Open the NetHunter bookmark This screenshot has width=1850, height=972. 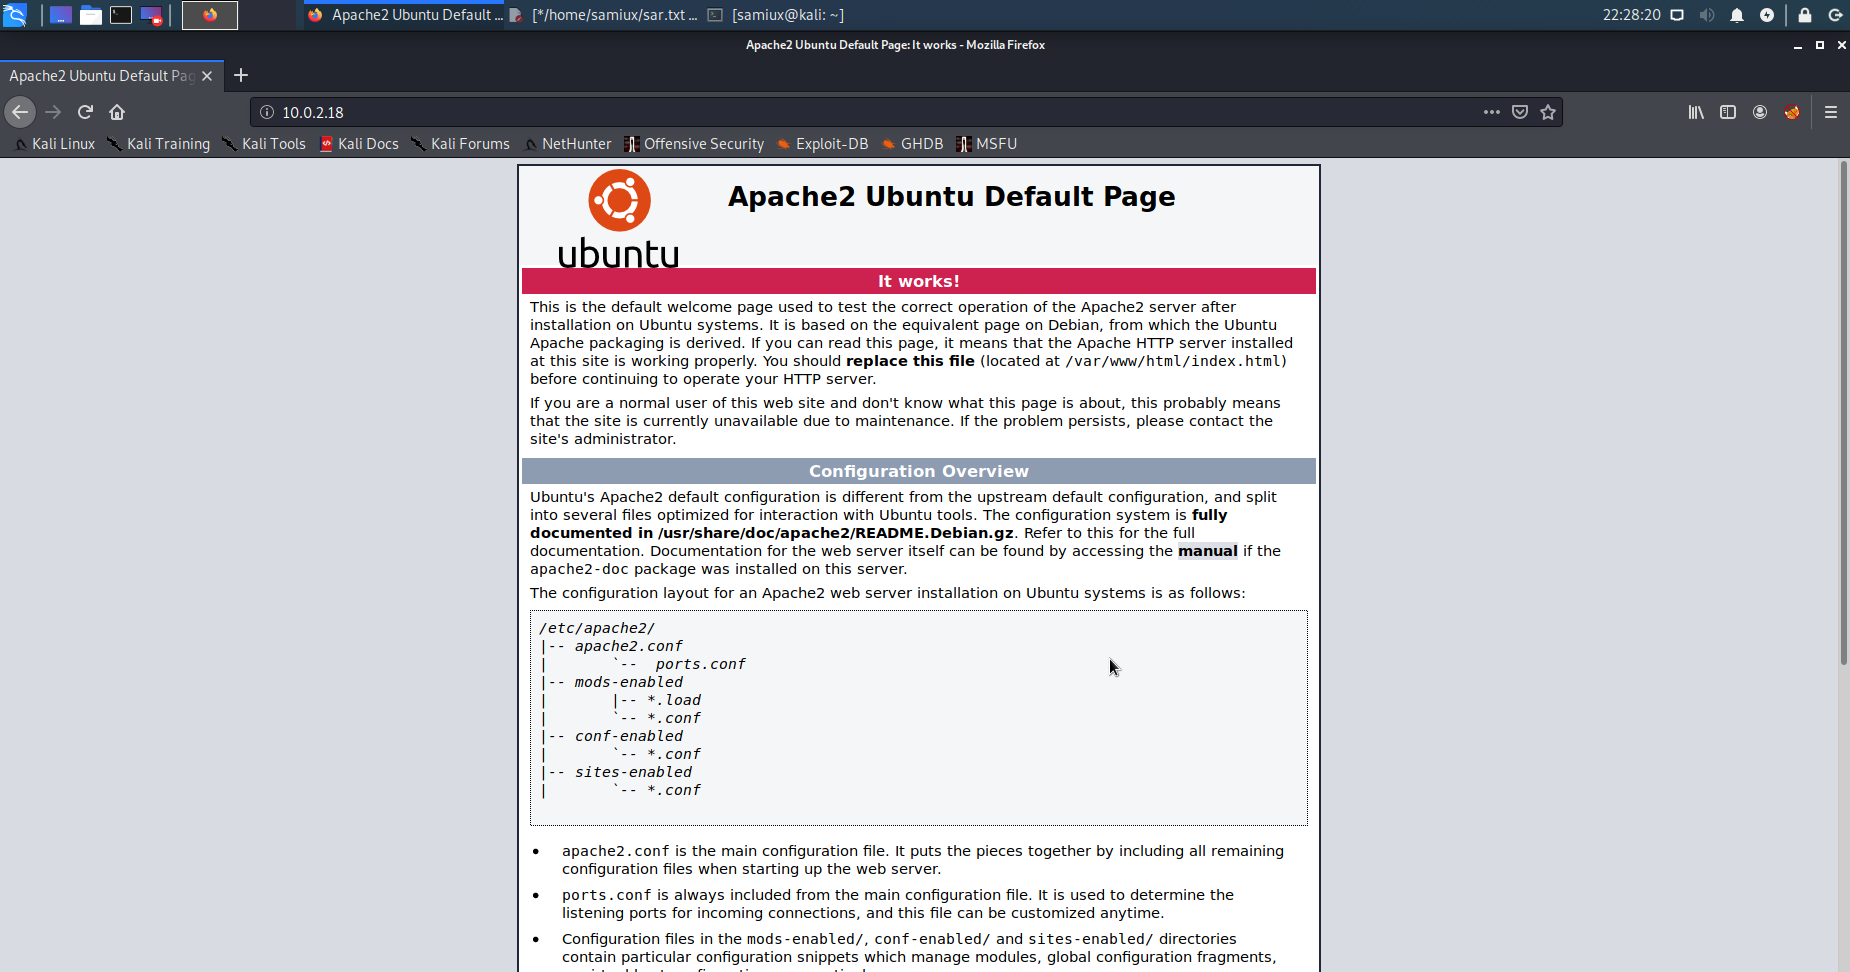(x=568, y=144)
